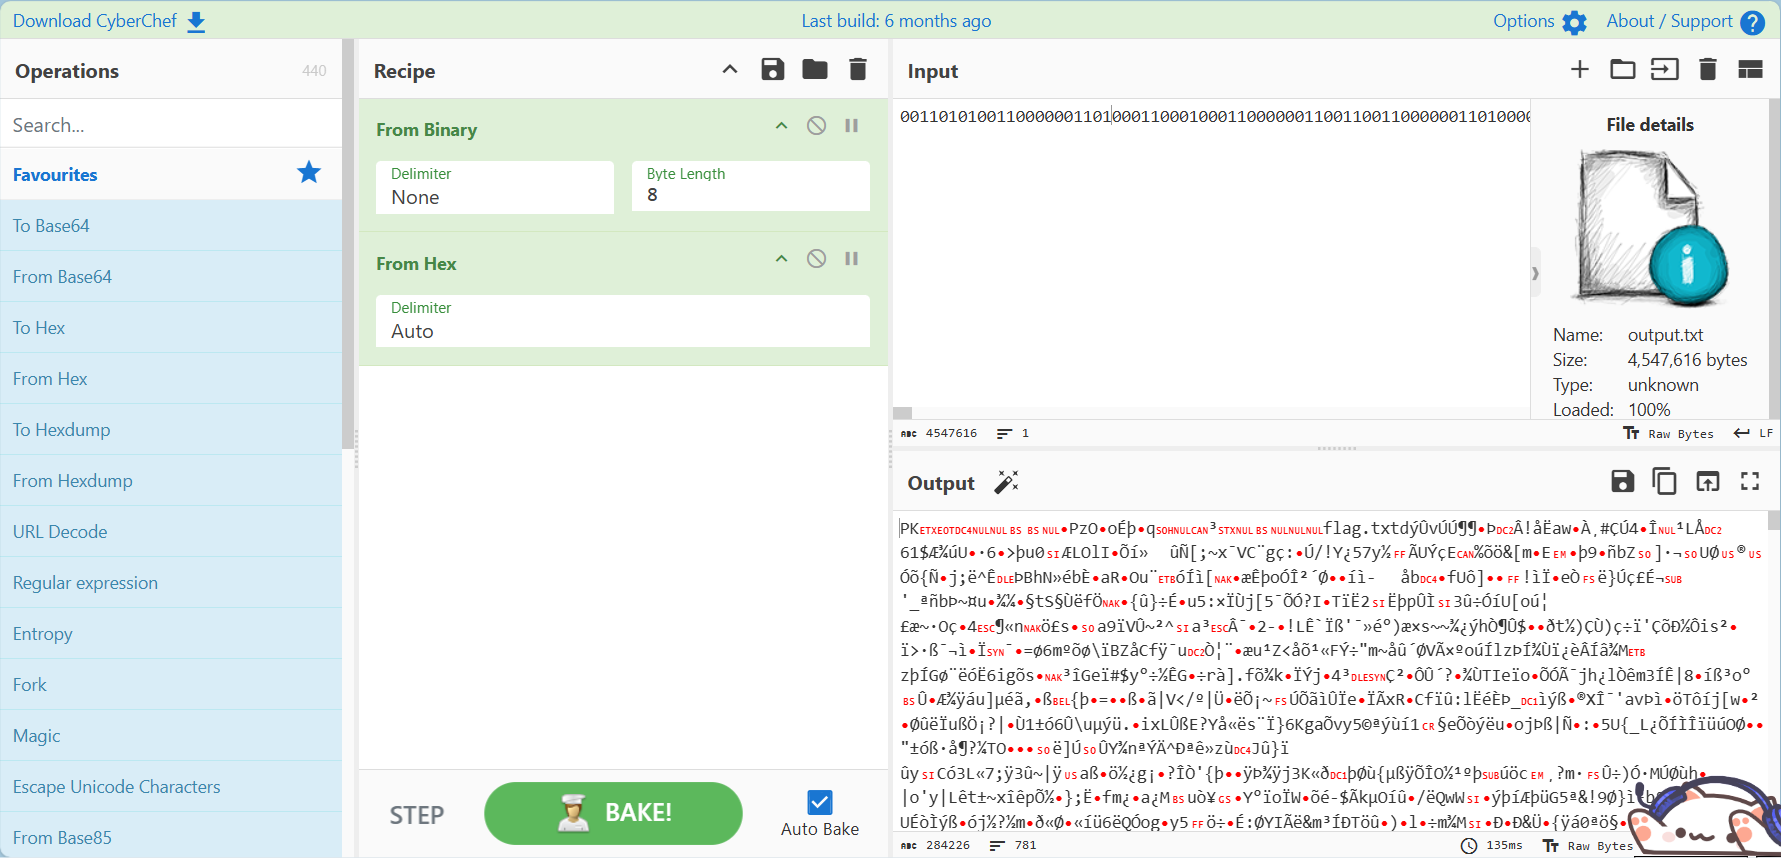This screenshot has width=1781, height=858.
Task: Change the input LF end-of-line sequence
Action: (x=1753, y=433)
